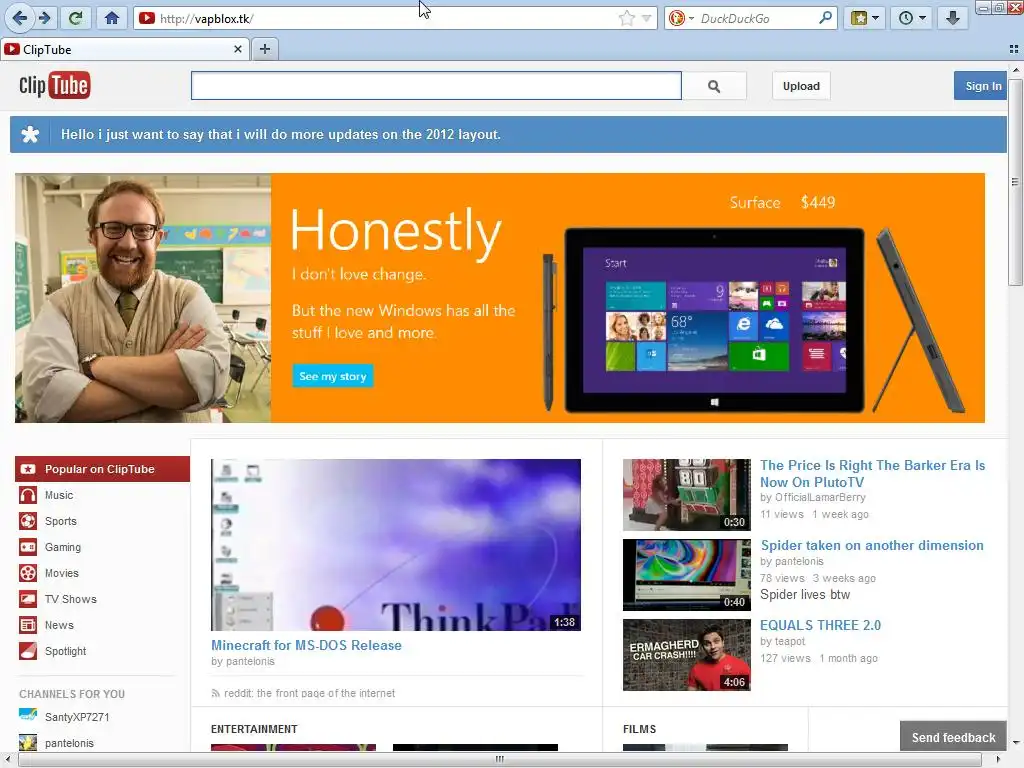The width and height of the screenshot is (1024, 768).
Task: Click the Gaming controller icon
Action: (28, 547)
